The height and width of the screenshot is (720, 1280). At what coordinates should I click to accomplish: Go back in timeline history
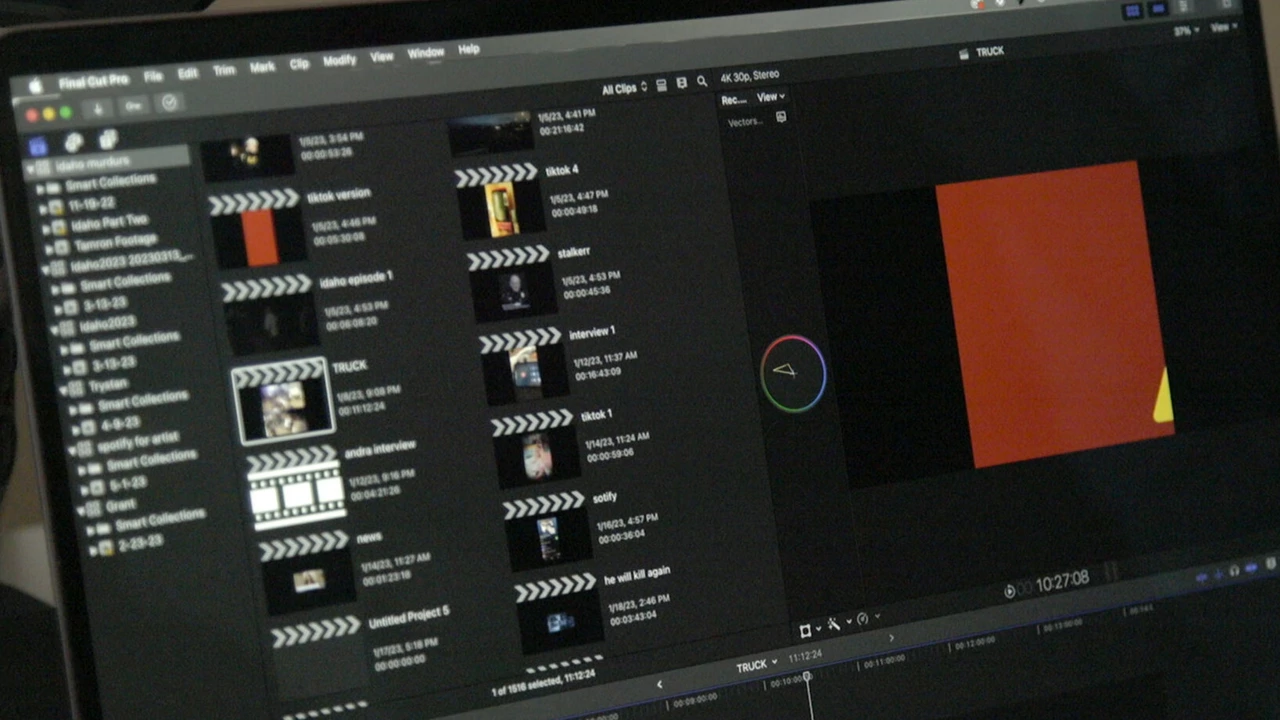point(658,684)
